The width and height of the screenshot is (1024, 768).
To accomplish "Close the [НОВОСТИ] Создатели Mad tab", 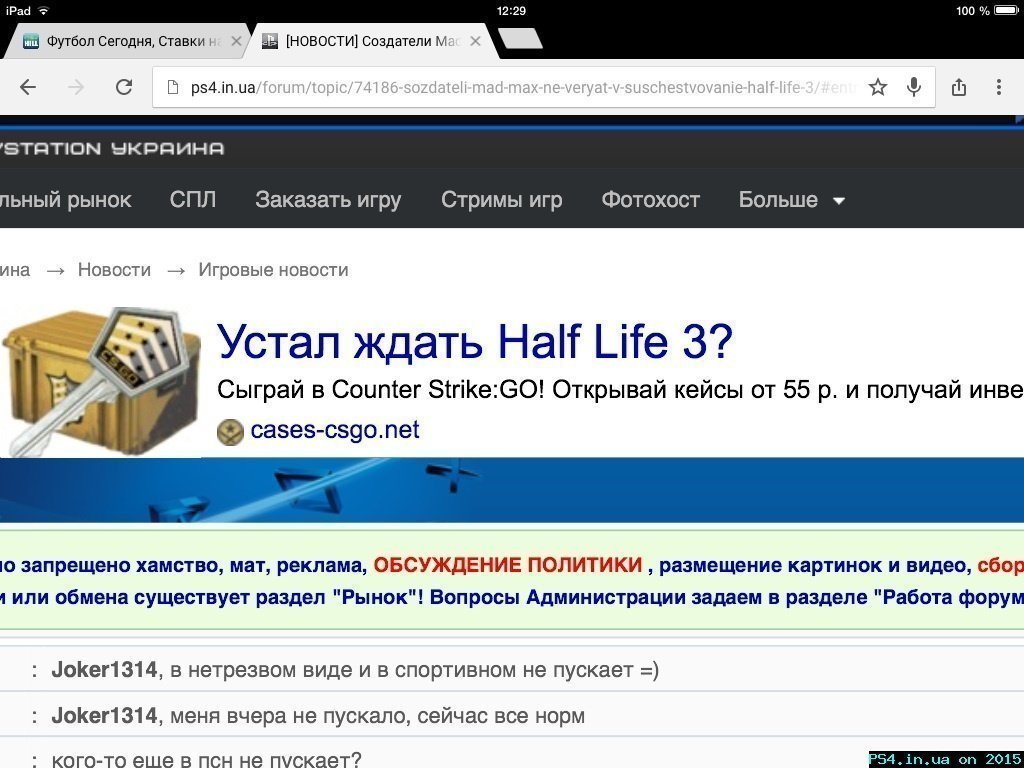I will pyautogui.click(x=475, y=41).
